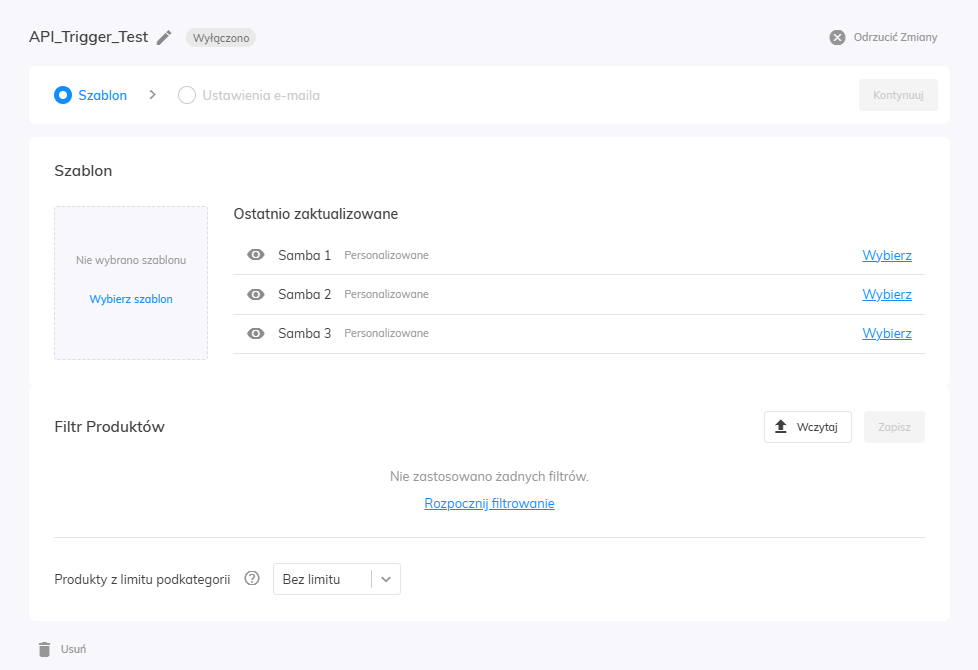Click Rozpocznij filtrowanie link
This screenshot has width=978, height=670.
[489, 503]
